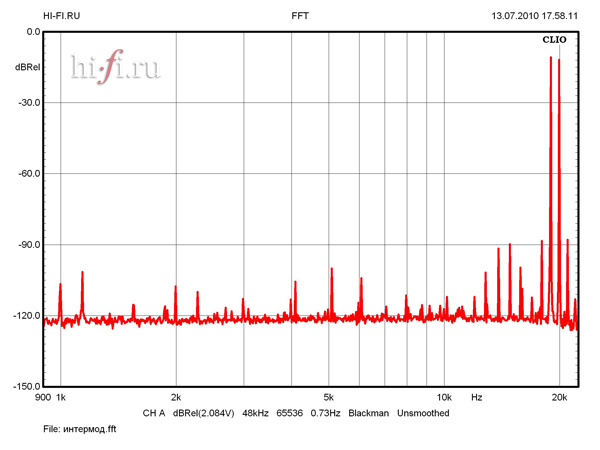Click the 1k frequency axis label
The image size is (600, 450).
(x=60, y=397)
